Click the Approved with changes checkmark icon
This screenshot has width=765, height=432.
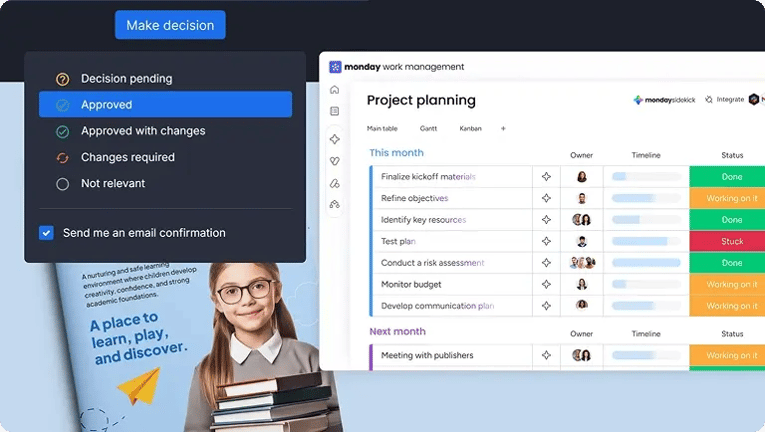[x=62, y=131]
